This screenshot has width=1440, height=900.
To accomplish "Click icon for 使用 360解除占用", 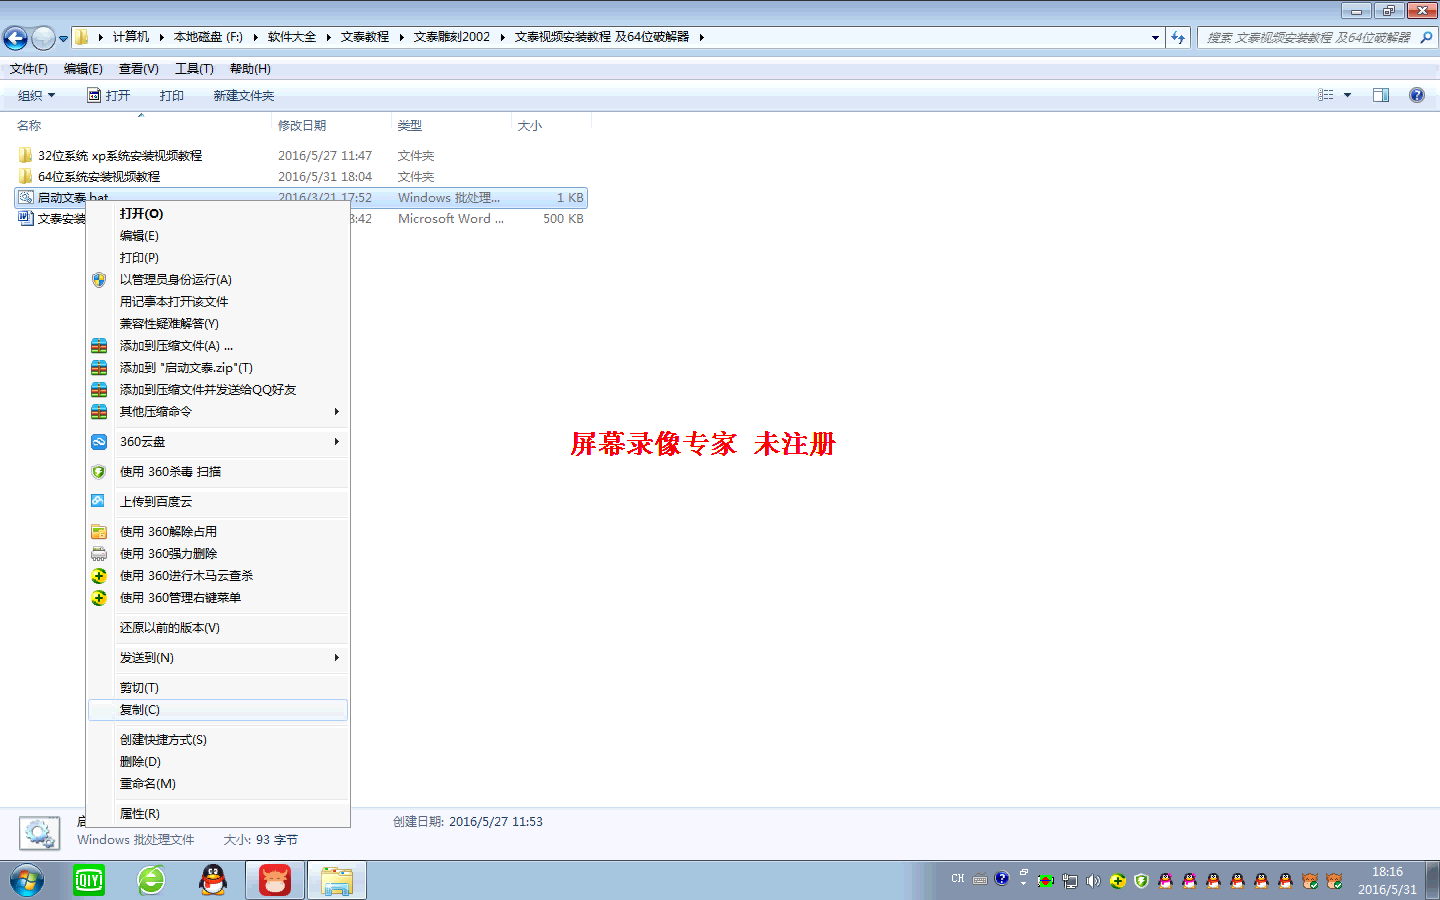I will 99,532.
